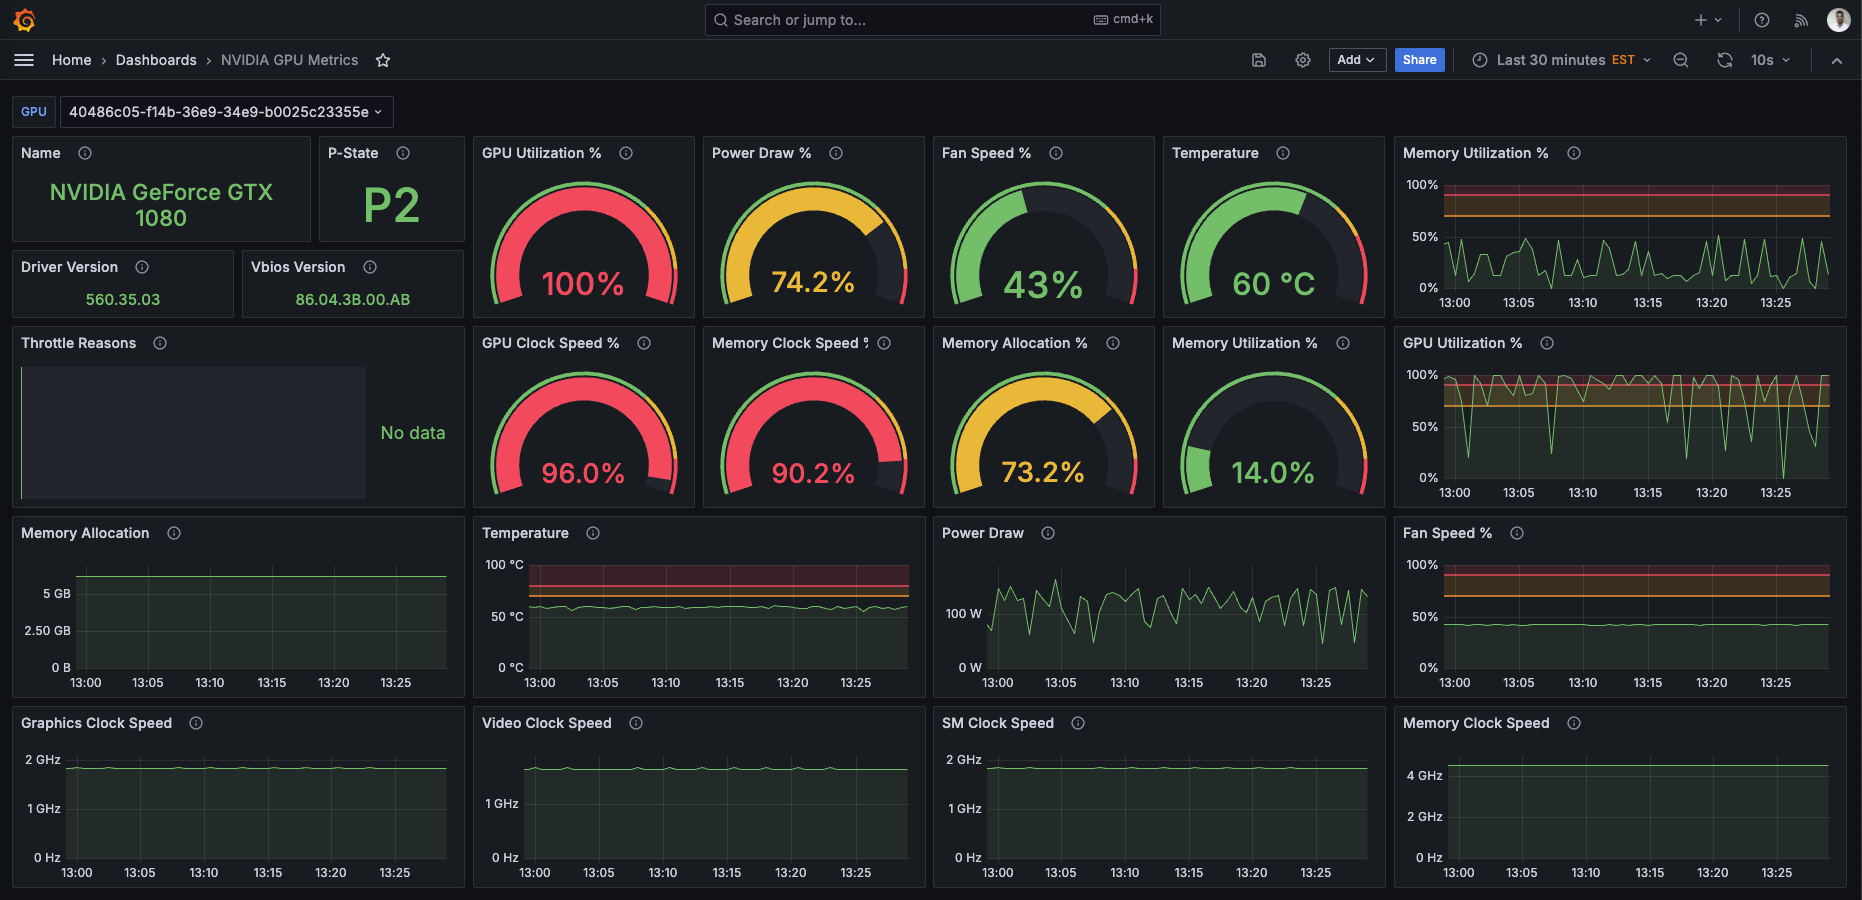Screen dimensions: 1862x900
Task: Open the Add panel dropdown
Action: tap(1357, 60)
